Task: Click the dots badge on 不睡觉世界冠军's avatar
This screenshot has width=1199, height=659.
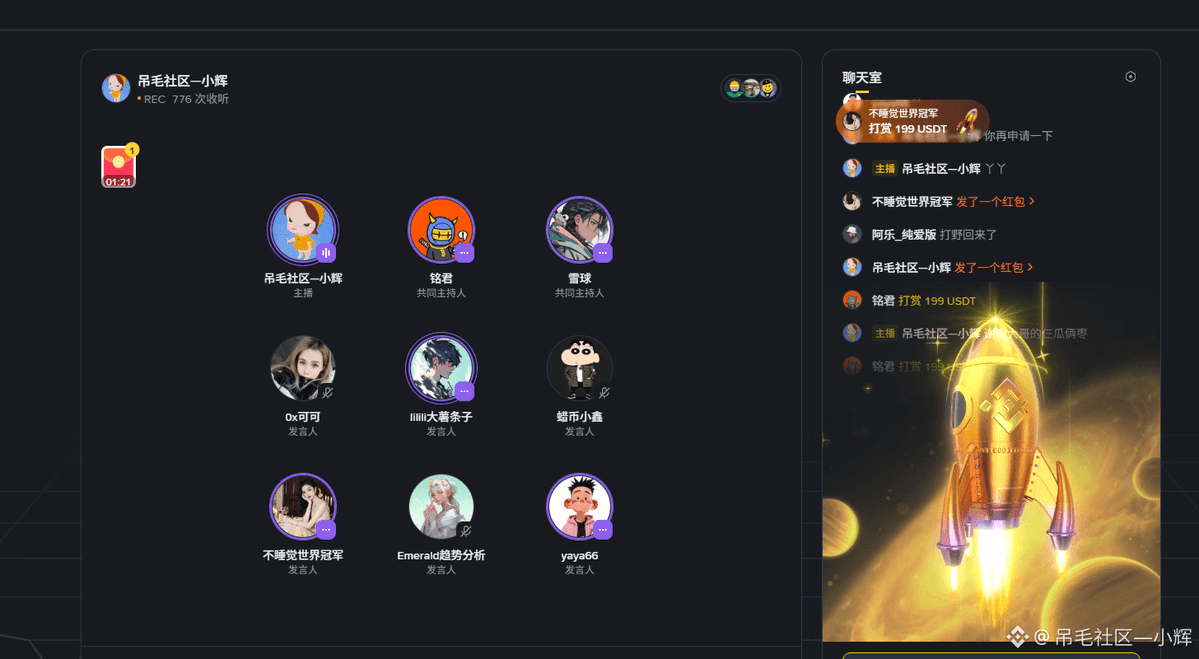Action: tap(326, 529)
